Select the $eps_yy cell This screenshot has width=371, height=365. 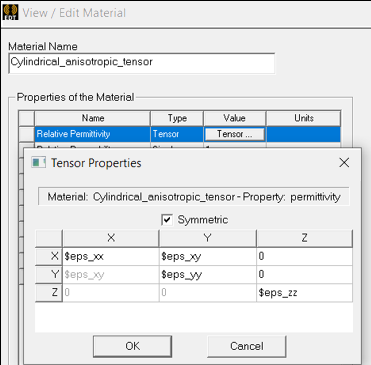click(208, 275)
